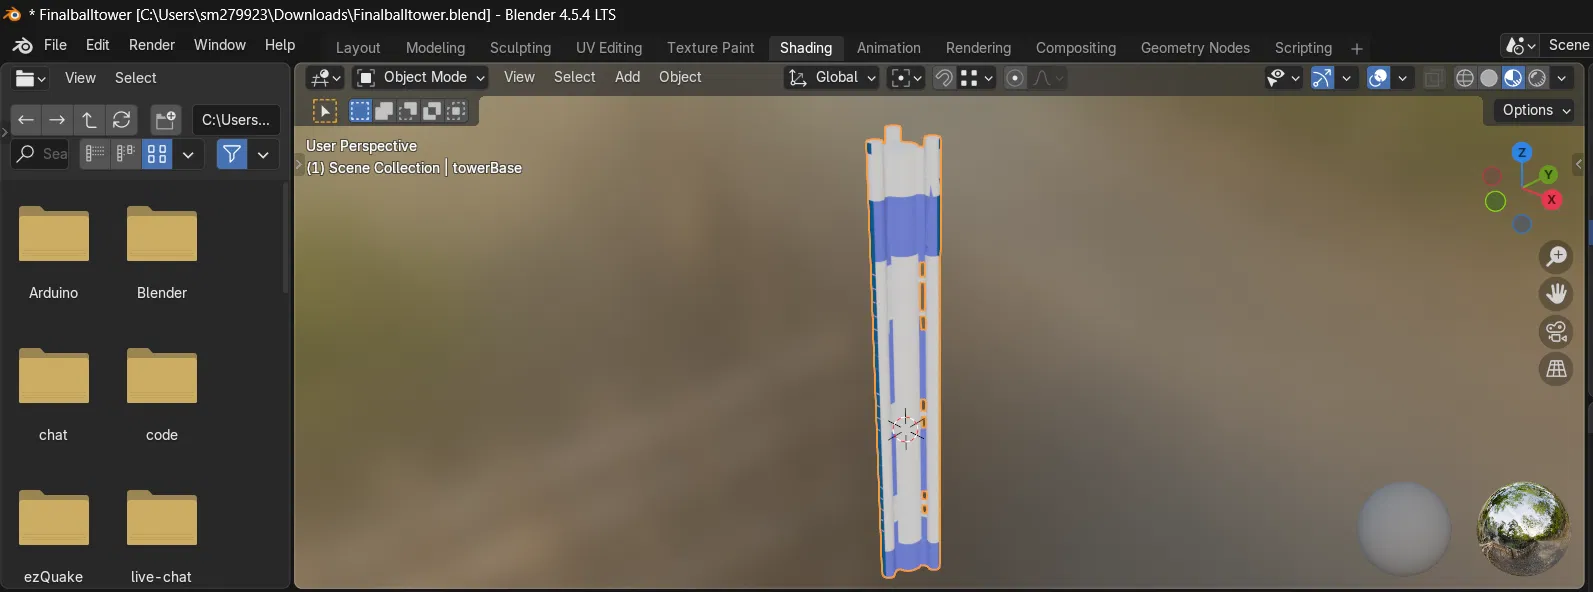The height and width of the screenshot is (592, 1593).
Task: Click the pan view hand gizmo
Action: [1556, 294]
